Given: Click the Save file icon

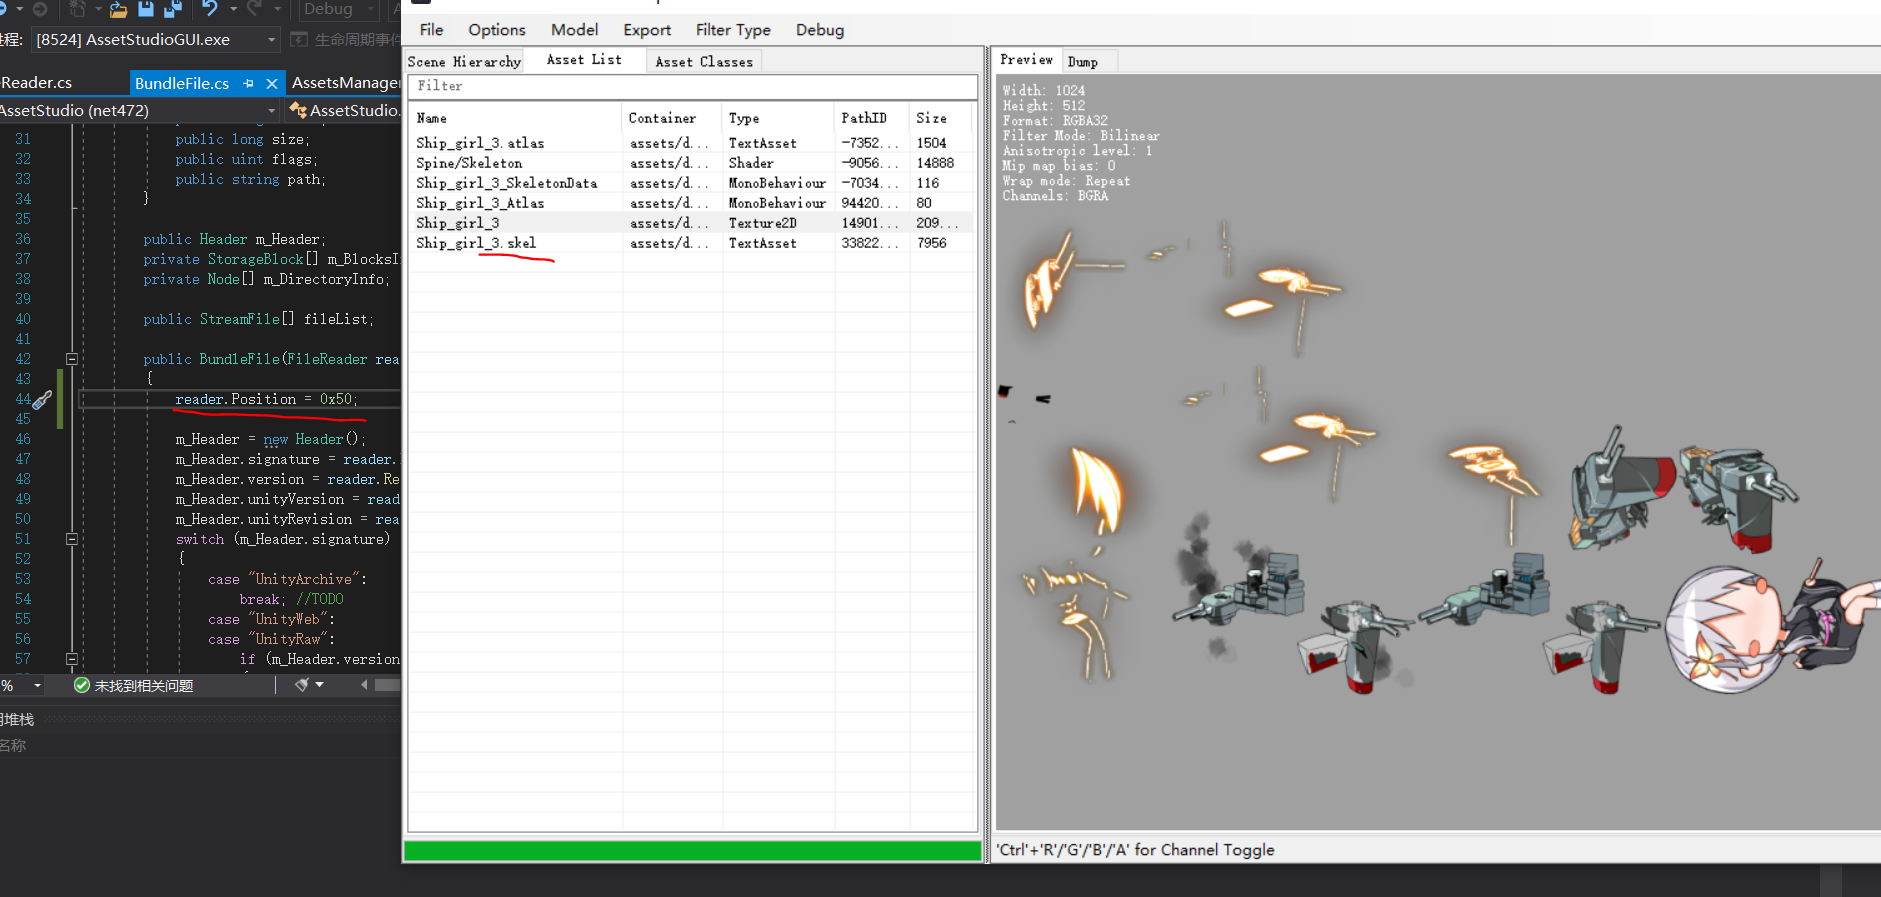Looking at the screenshot, I should point(146,9).
